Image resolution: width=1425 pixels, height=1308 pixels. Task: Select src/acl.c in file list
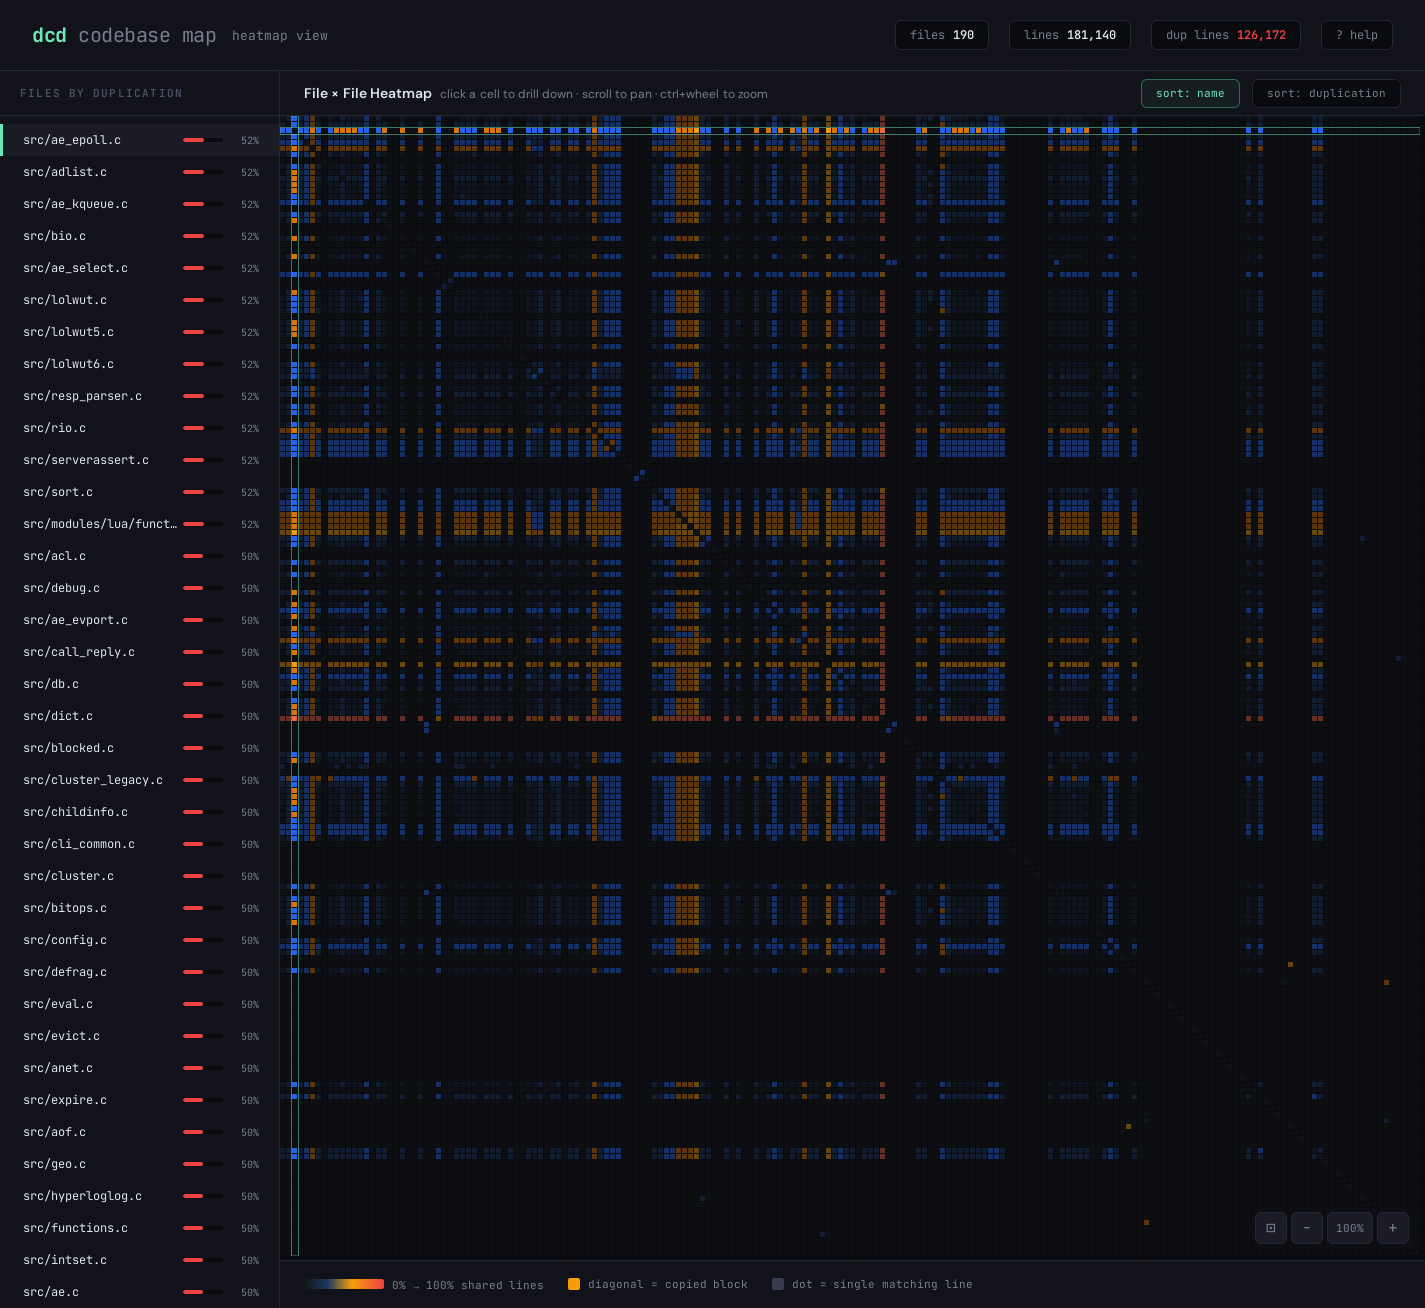140,556
